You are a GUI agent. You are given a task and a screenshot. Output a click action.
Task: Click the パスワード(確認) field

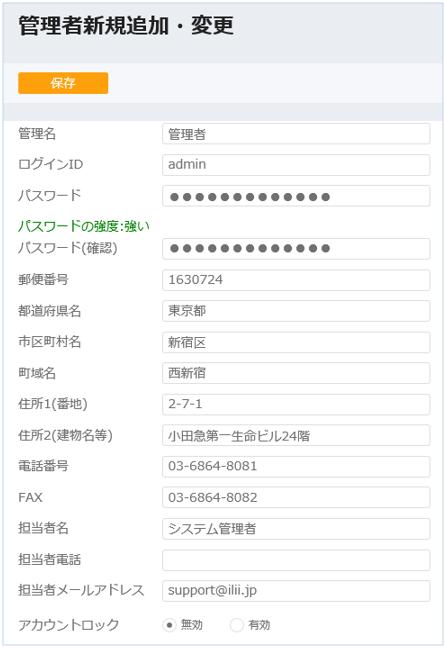296,248
